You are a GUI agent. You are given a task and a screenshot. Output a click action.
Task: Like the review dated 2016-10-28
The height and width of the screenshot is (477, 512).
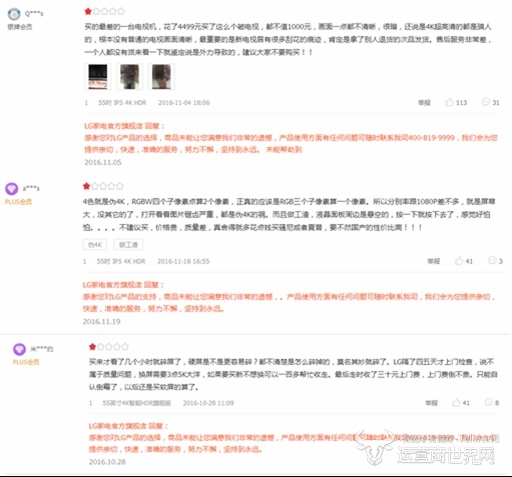(x=461, y=403)
